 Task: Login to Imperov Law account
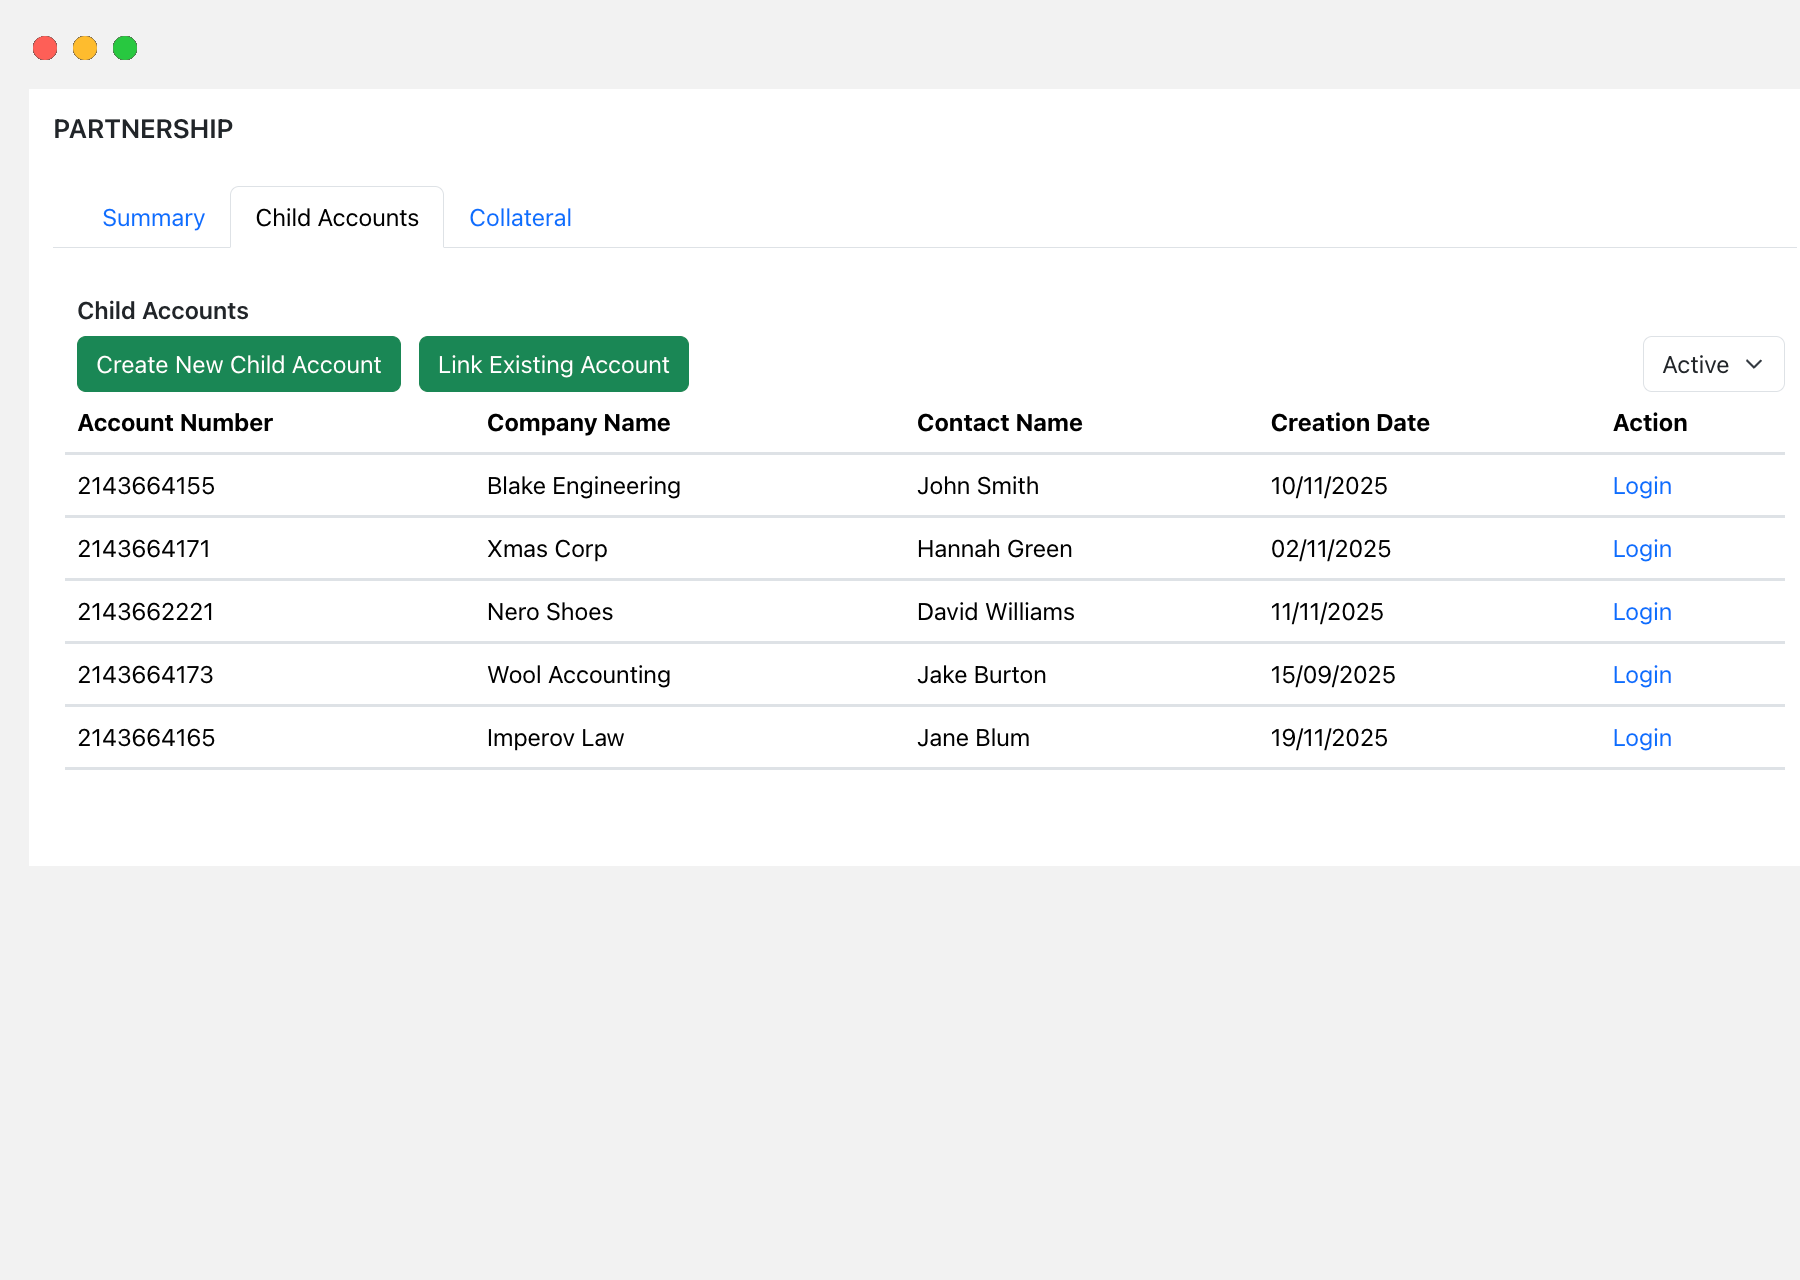pos(1642,738)
